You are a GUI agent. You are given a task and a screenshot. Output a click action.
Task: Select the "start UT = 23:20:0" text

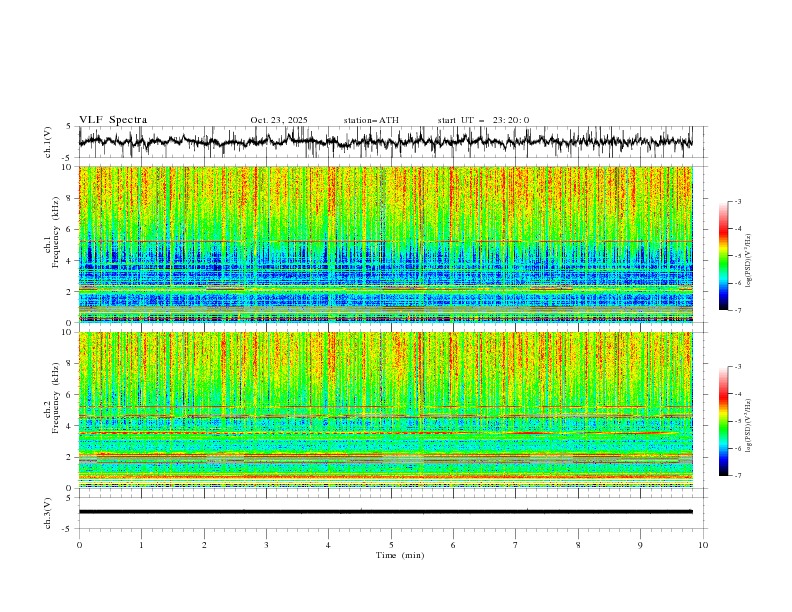483,120
